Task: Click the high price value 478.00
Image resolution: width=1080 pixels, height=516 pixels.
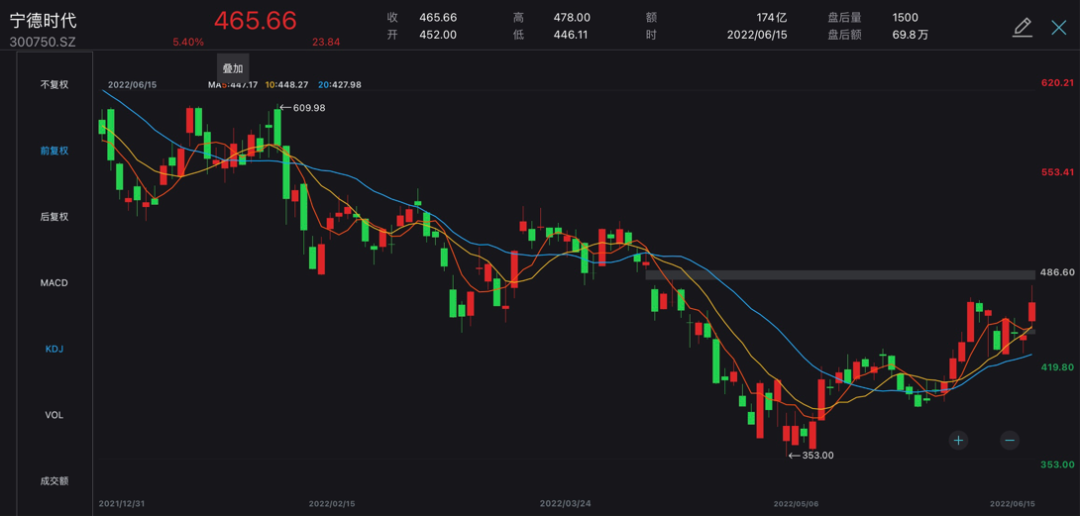Action: click(572, 18)
